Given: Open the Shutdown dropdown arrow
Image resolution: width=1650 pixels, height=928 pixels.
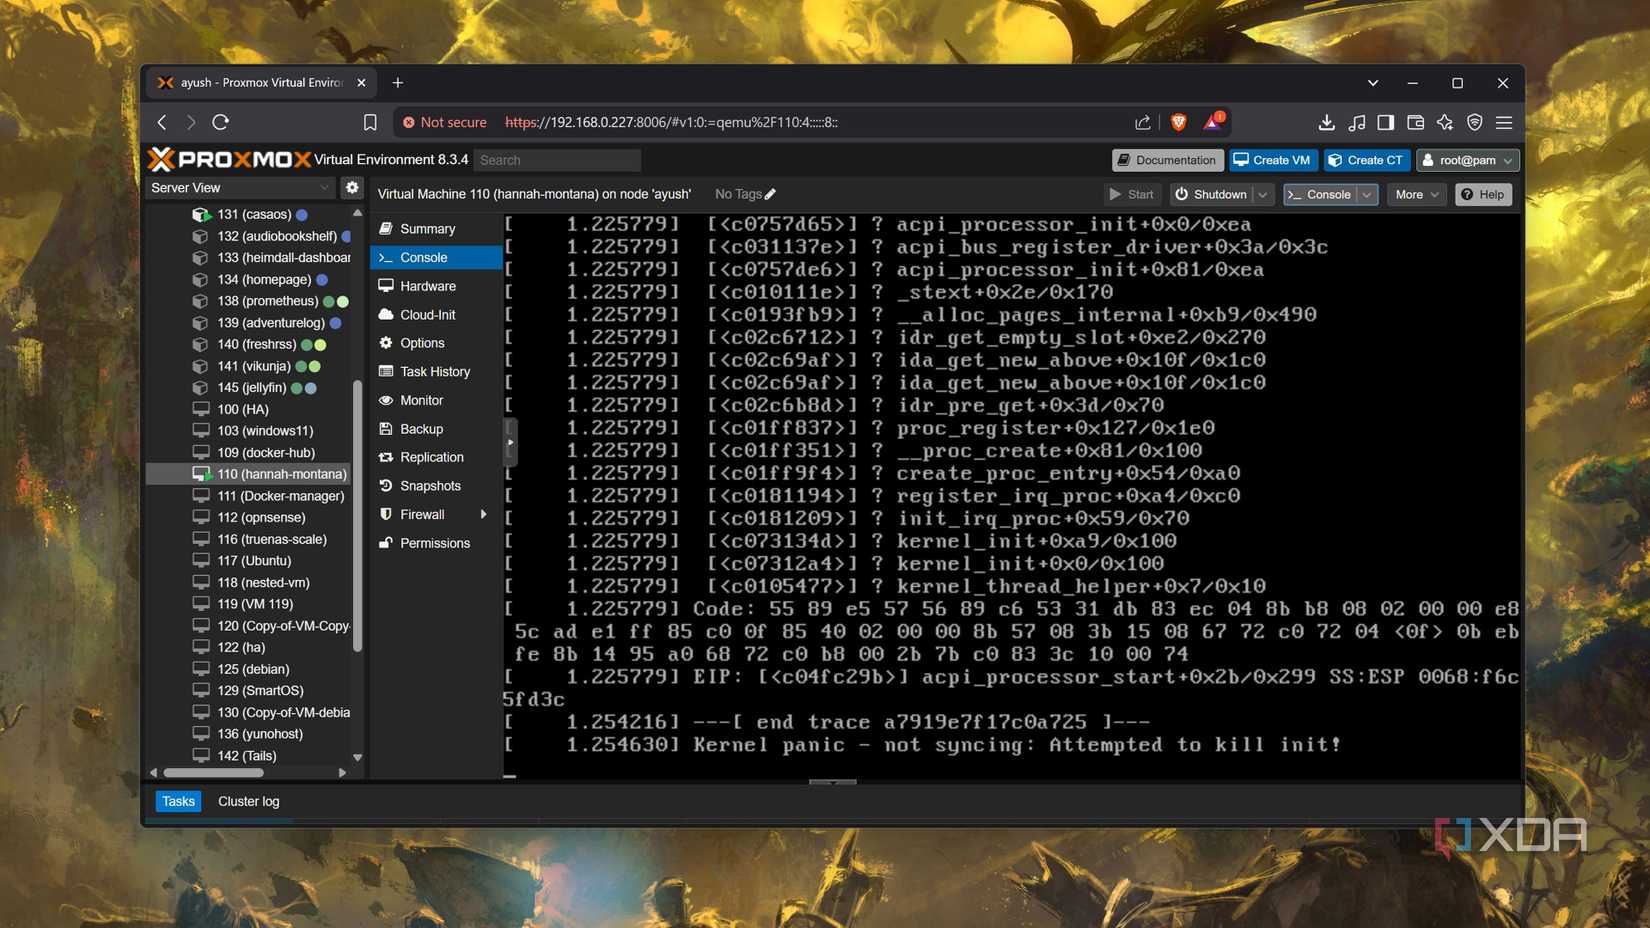Looking at the screenshot, I should click(x=1262, y=194).
